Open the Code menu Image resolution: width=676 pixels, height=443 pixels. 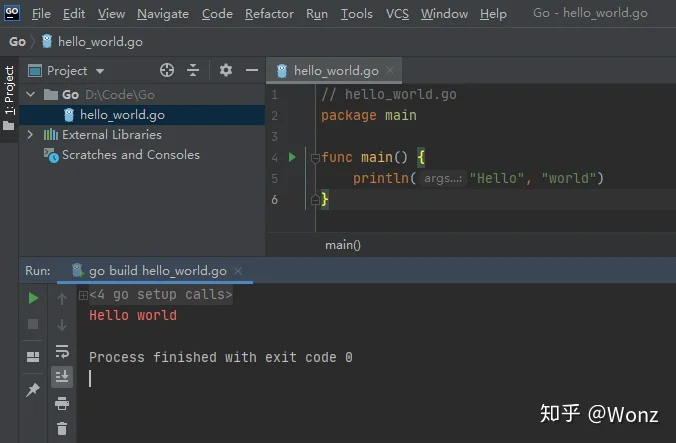pyautogui.click(x=217, y=14)
